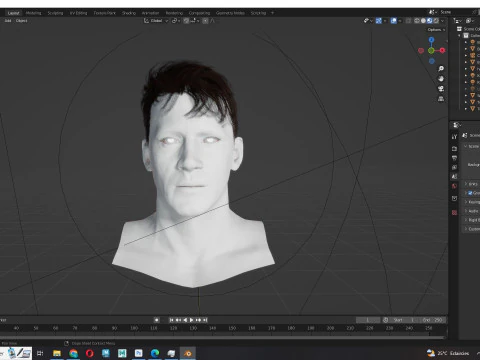
Task: Click the pan view hand icon
Action: click(x=441, y=79)
